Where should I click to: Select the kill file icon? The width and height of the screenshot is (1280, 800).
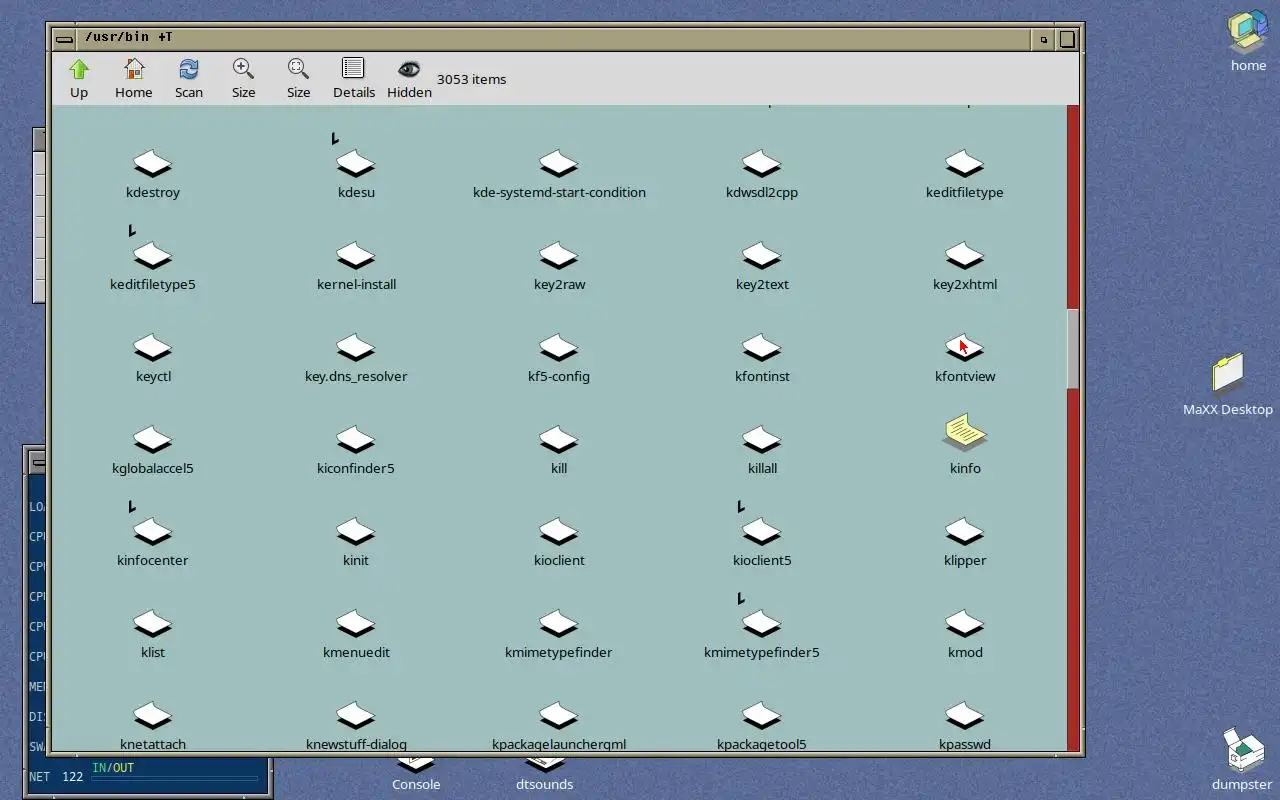point(559,440)
